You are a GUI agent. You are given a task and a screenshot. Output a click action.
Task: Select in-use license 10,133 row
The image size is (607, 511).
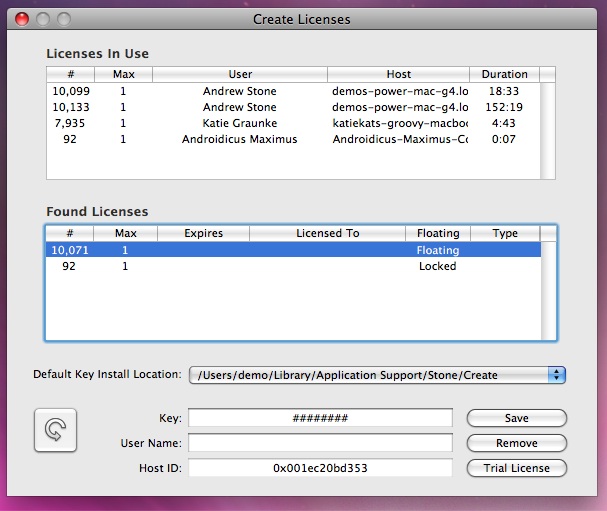pos(293,107)
